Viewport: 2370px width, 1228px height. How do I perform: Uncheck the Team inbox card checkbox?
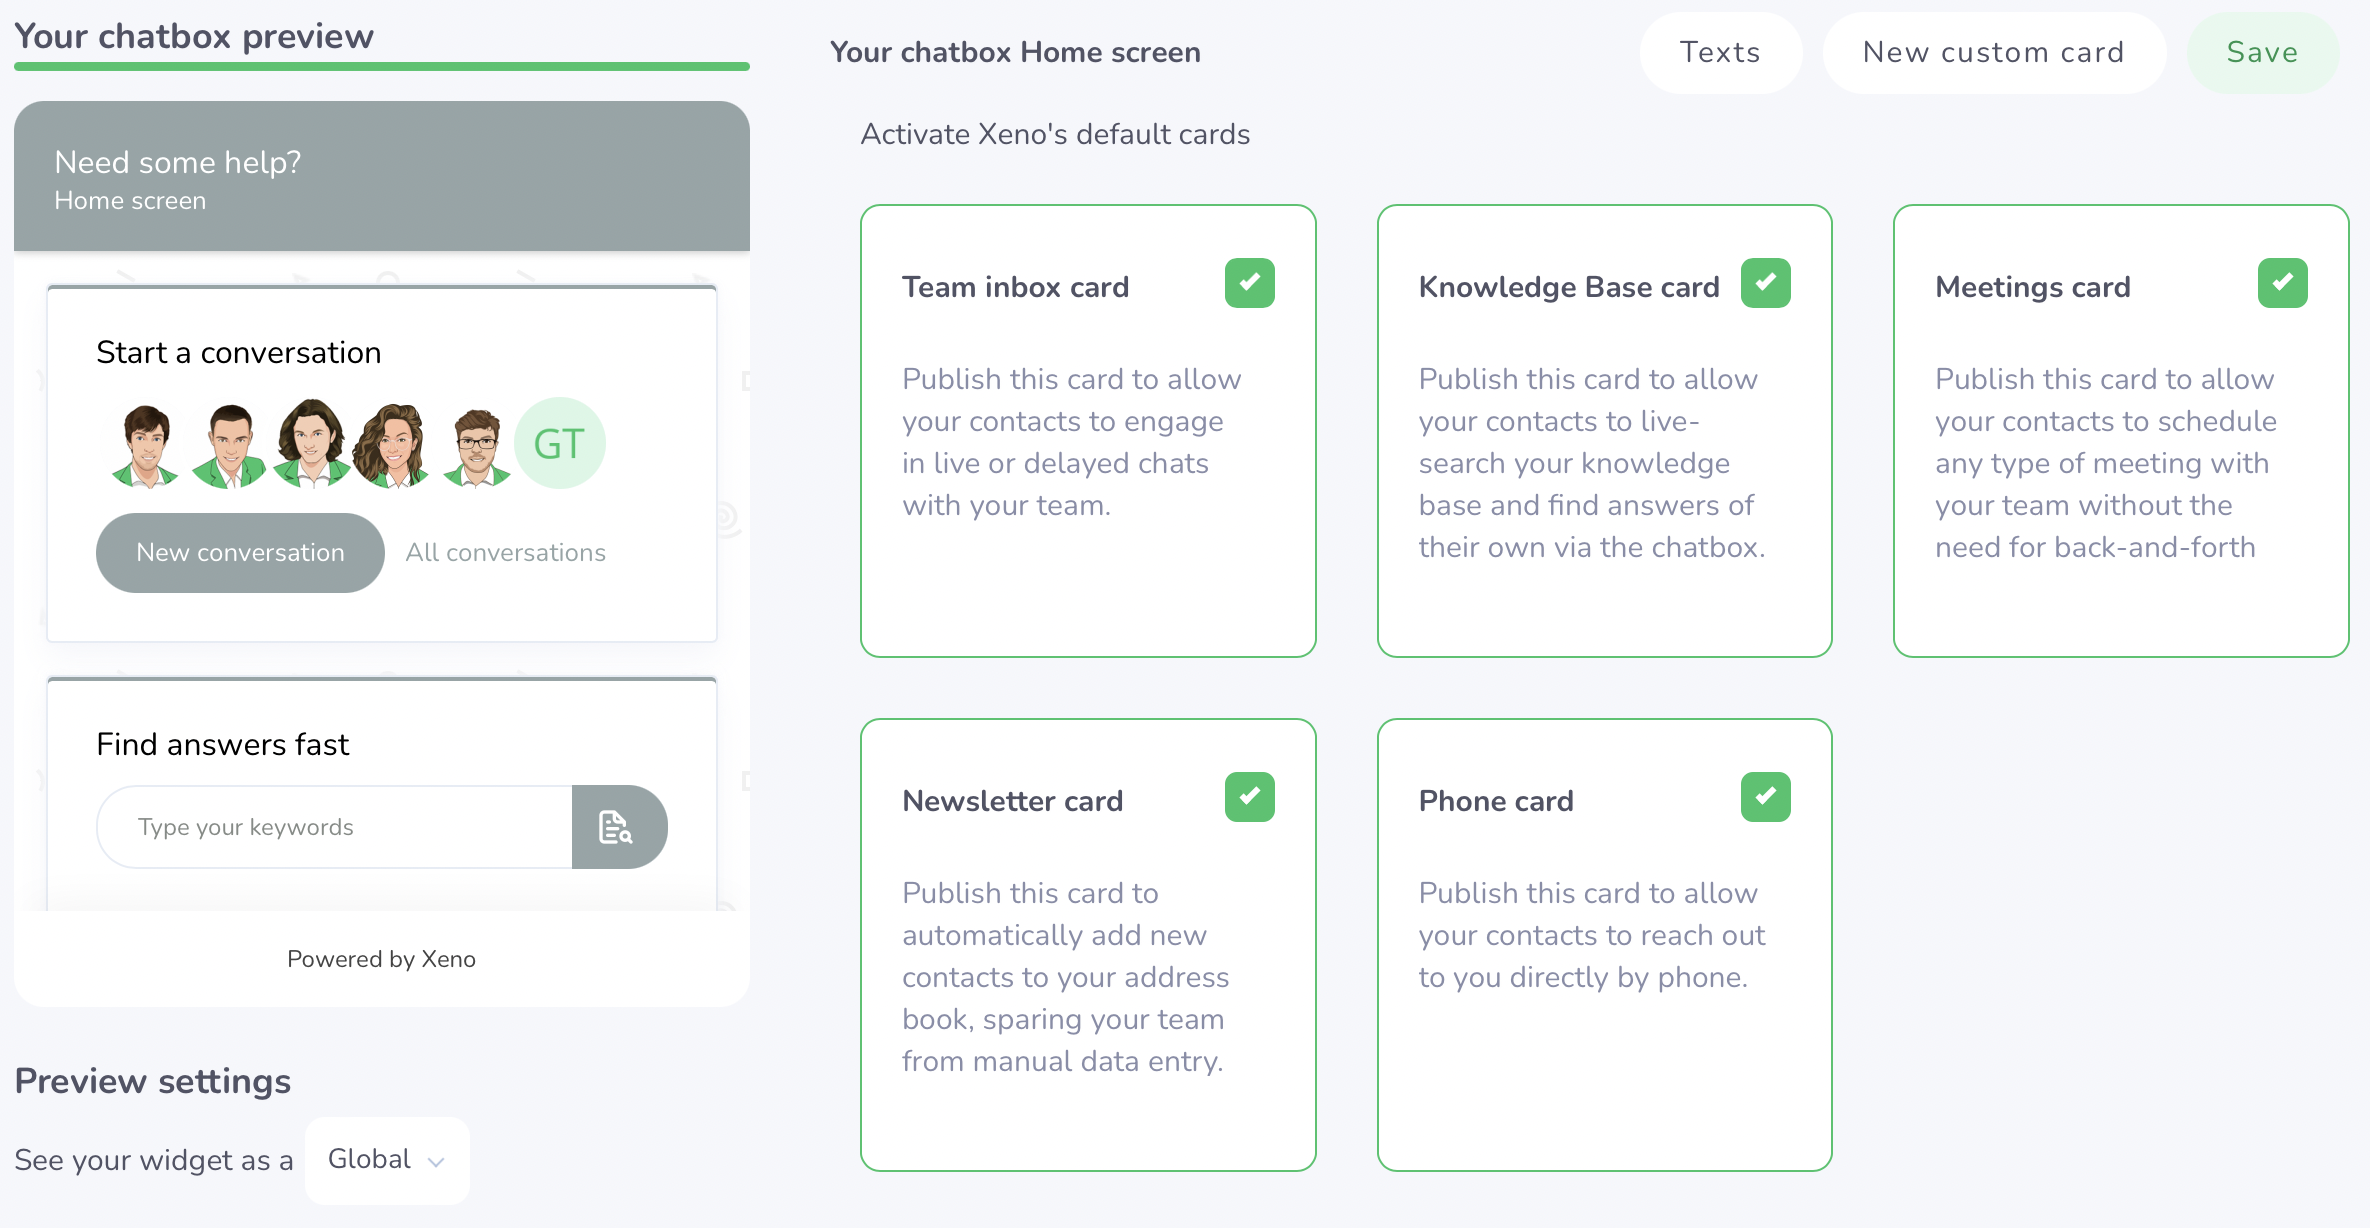pos(1249,283)
